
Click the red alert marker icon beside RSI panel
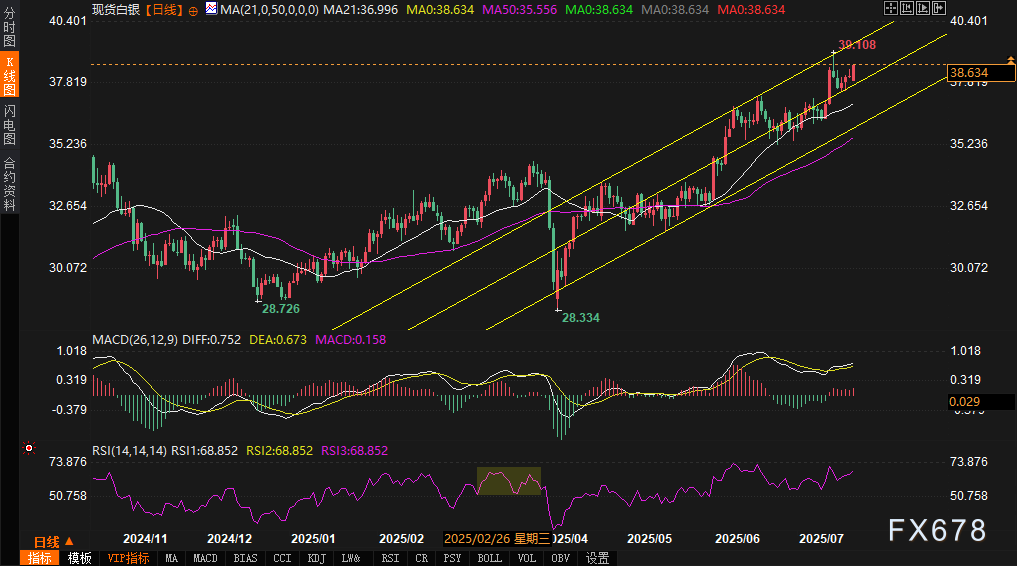[x=28, y=448]
